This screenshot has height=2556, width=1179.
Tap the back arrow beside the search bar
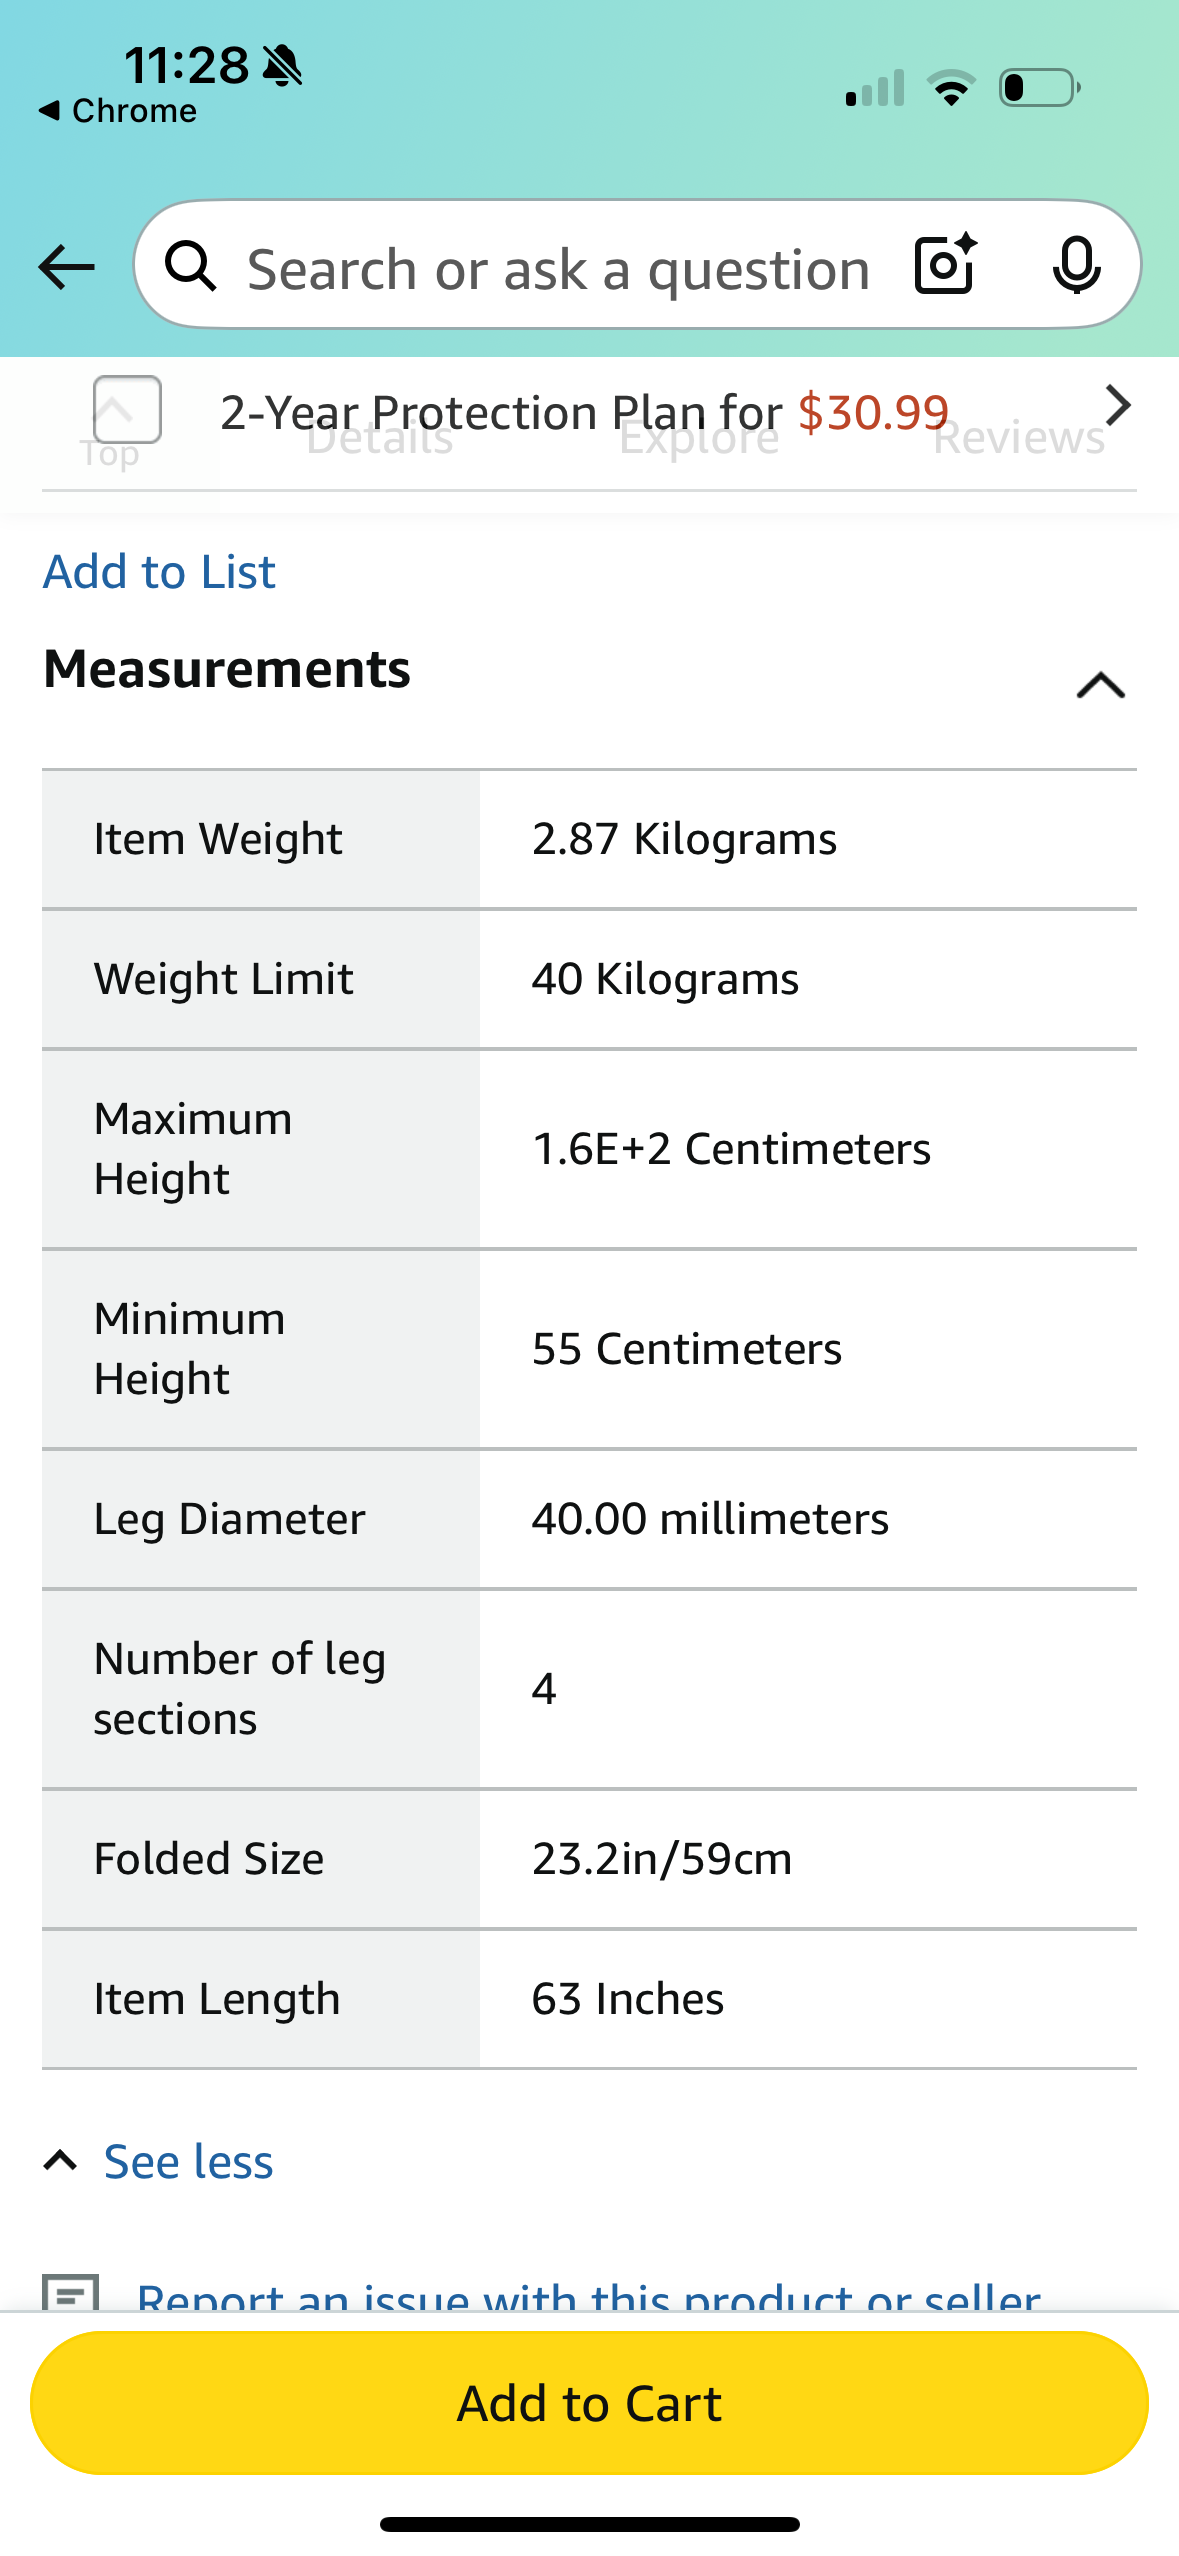pos(66,267)
